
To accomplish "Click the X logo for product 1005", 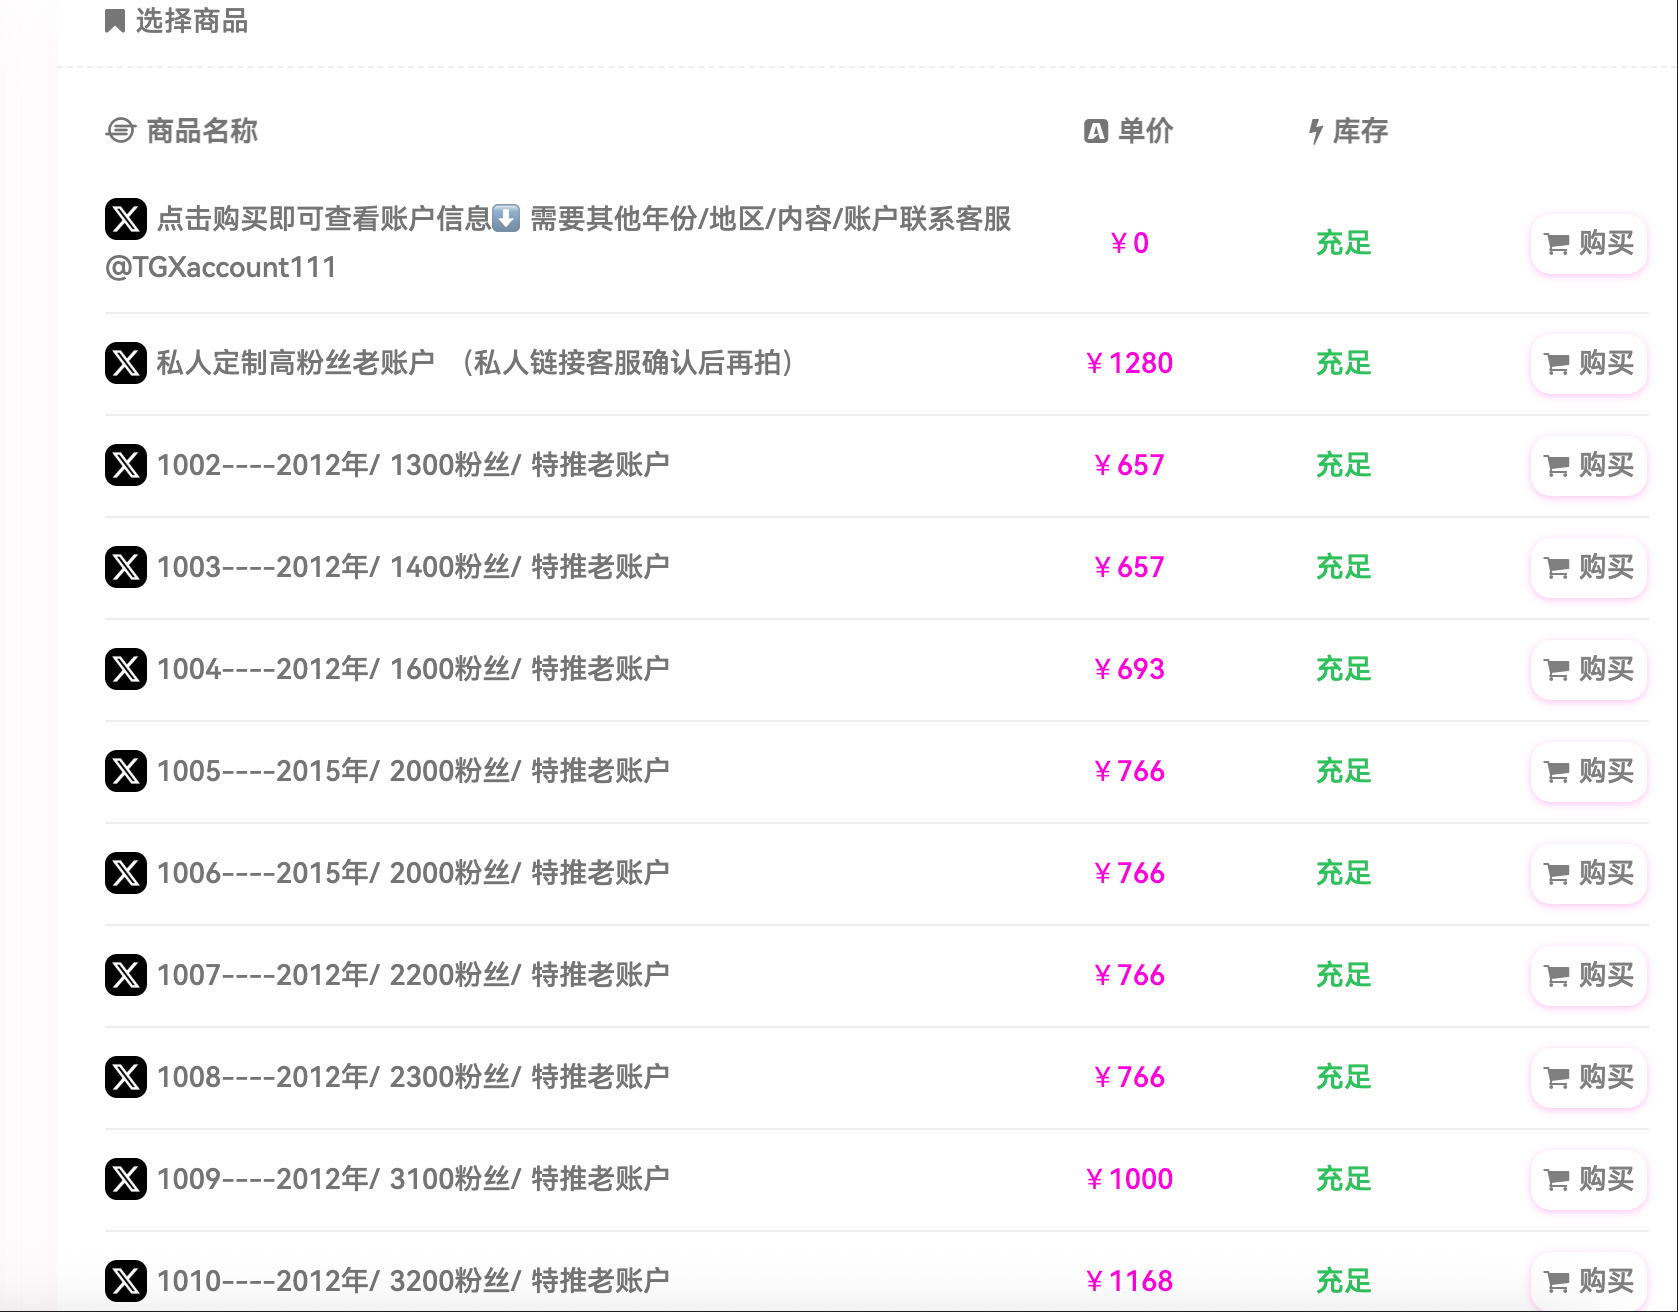I will pos(126,771).
